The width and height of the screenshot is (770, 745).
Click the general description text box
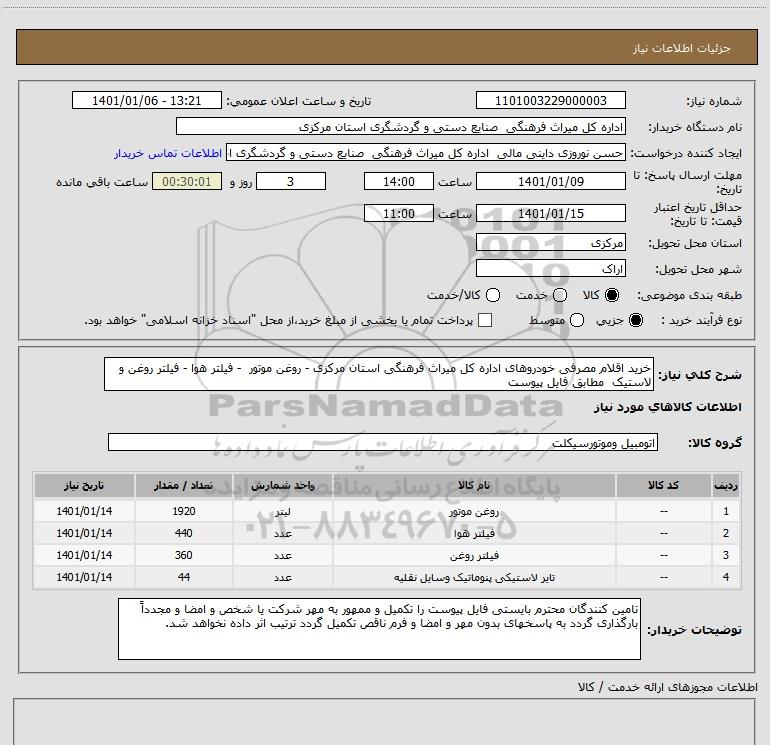(x=379, y=375)
